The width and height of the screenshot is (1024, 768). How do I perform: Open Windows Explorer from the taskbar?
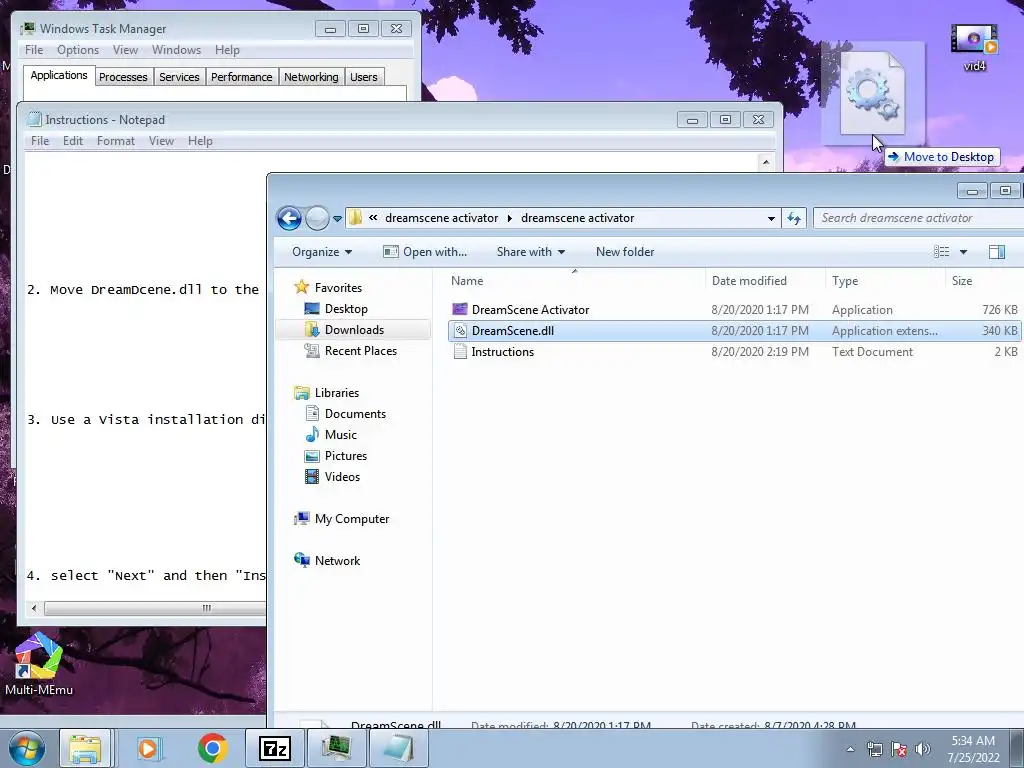click(86, 748)
